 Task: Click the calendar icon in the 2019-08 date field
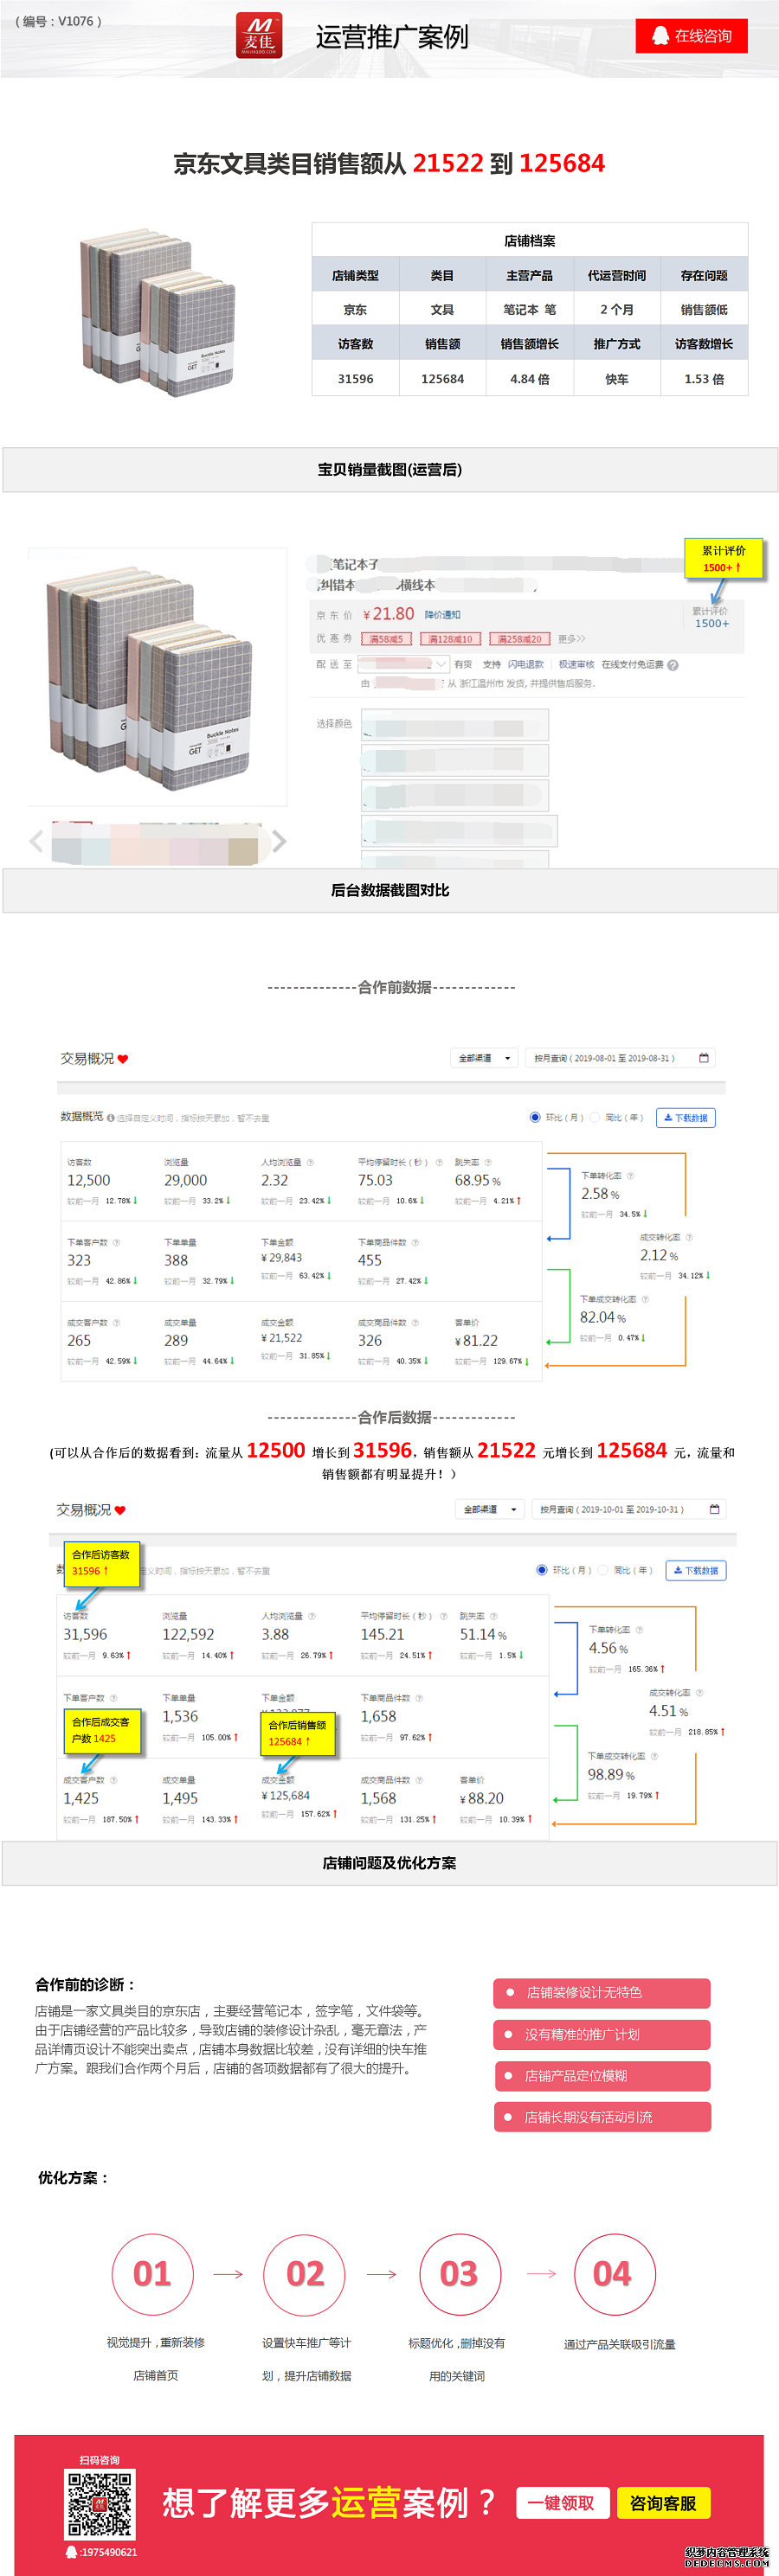click(x=704, y=1058)
